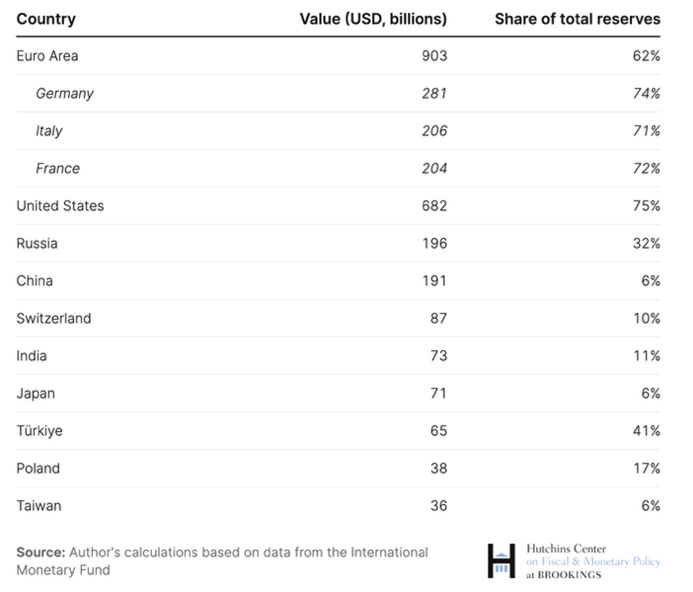Click the Italy sub-row label
Screen dimensions: 693x592
pyautogui.click(x=49, y=131)
